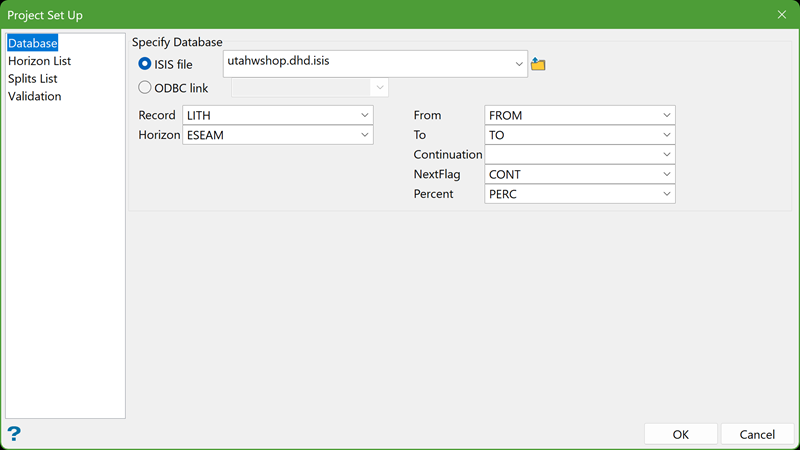This screenshot has width=800, height=450.
Task: Select the ISIS file radio button
Action: (145, 64)
